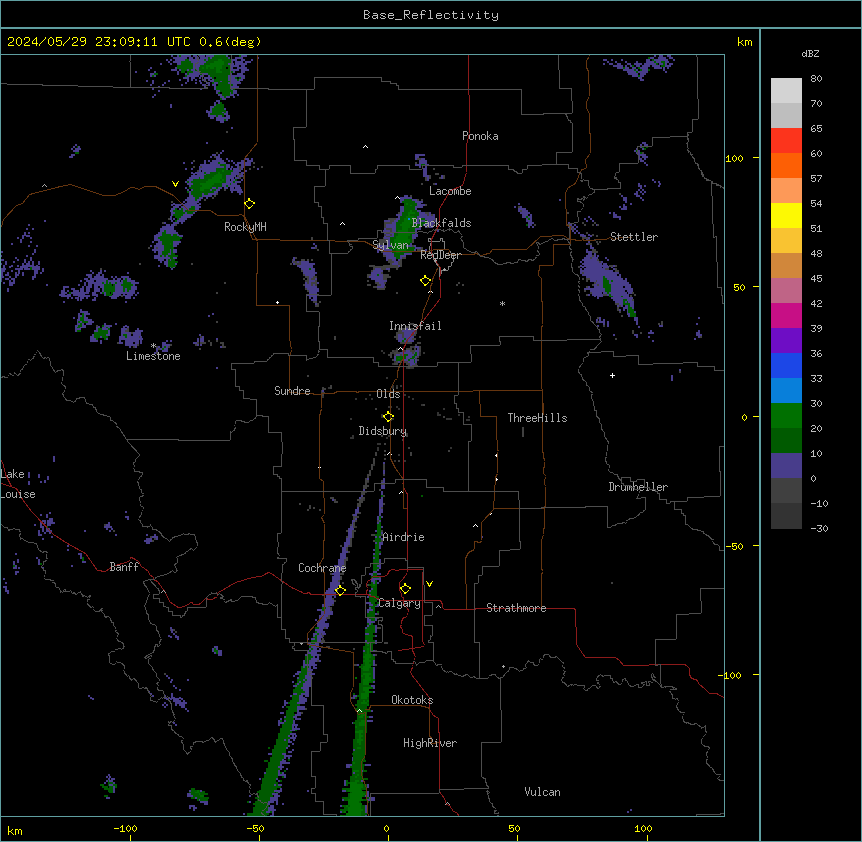Select the RedDeer city label

click(x=440, y=255)
